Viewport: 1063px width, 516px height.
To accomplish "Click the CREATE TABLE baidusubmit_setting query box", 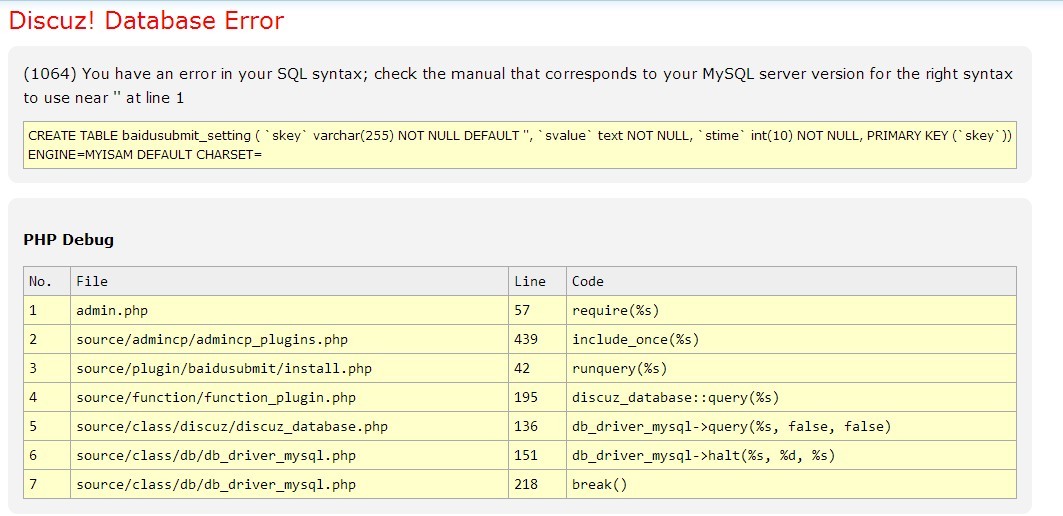I will (520, 145).
